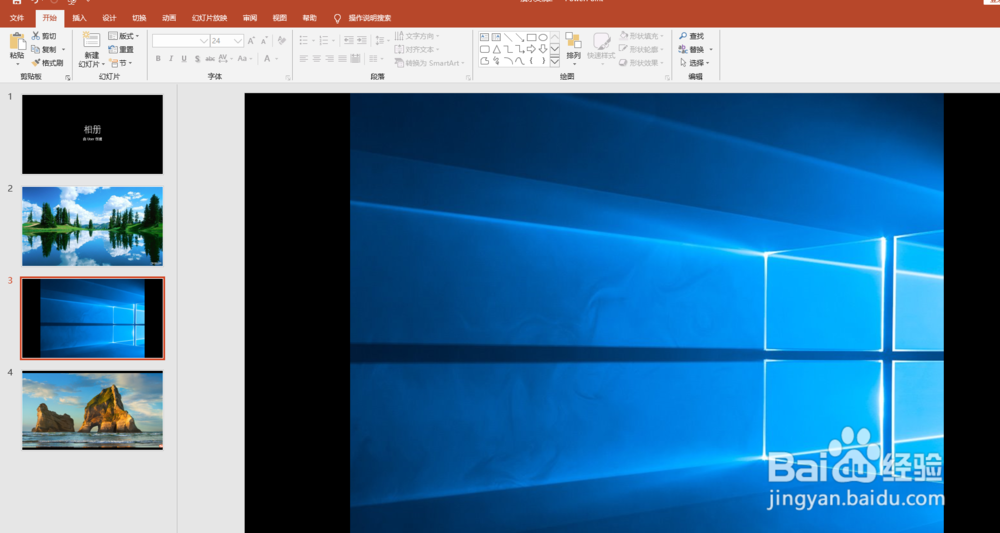Click the decrease indent icon
Screen dimensions: 1000x533
click(348, 40)
